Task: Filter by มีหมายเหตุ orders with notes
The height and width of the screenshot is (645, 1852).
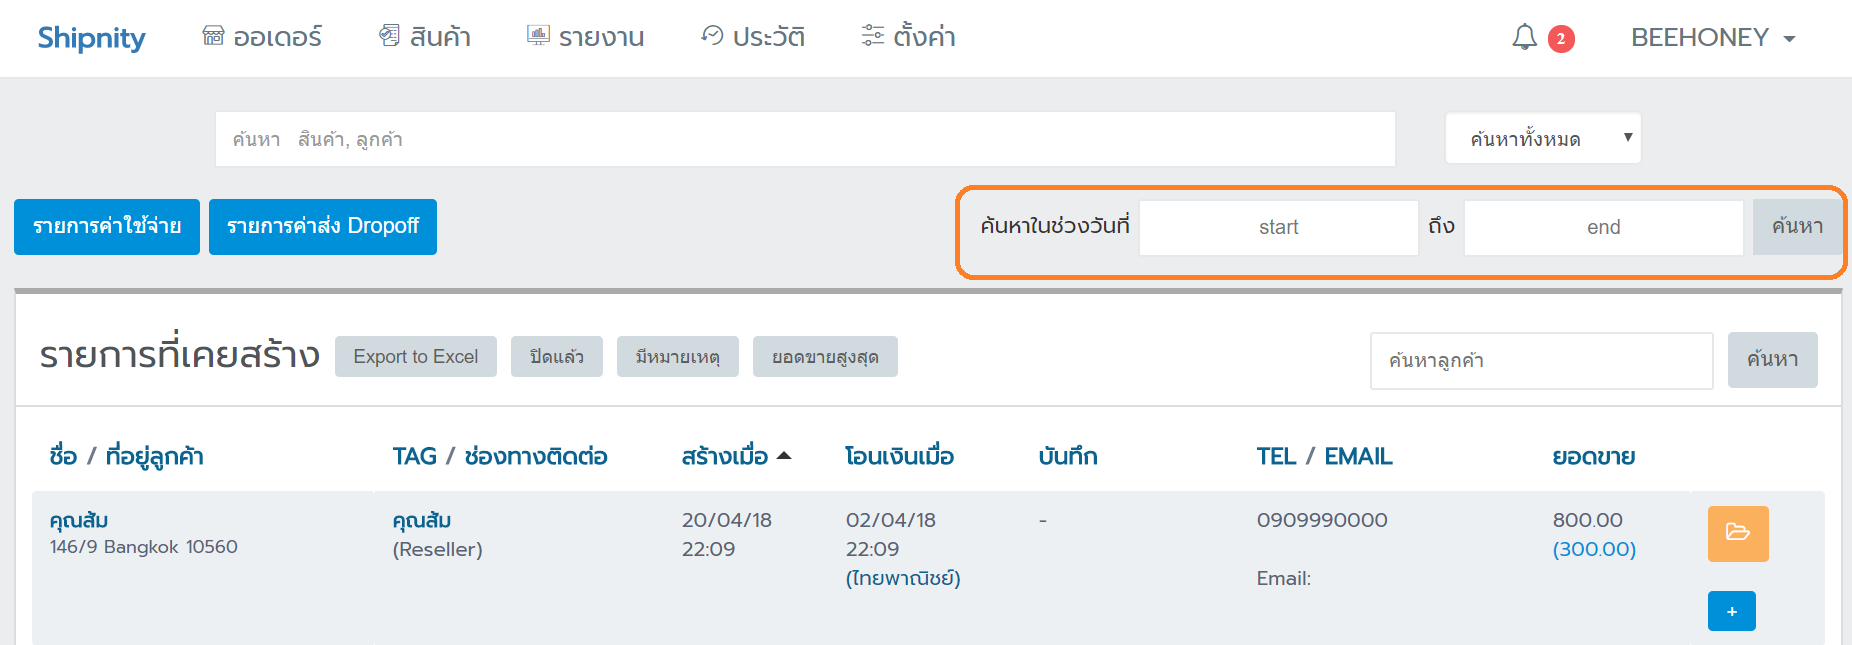Action: pos(678,357)
